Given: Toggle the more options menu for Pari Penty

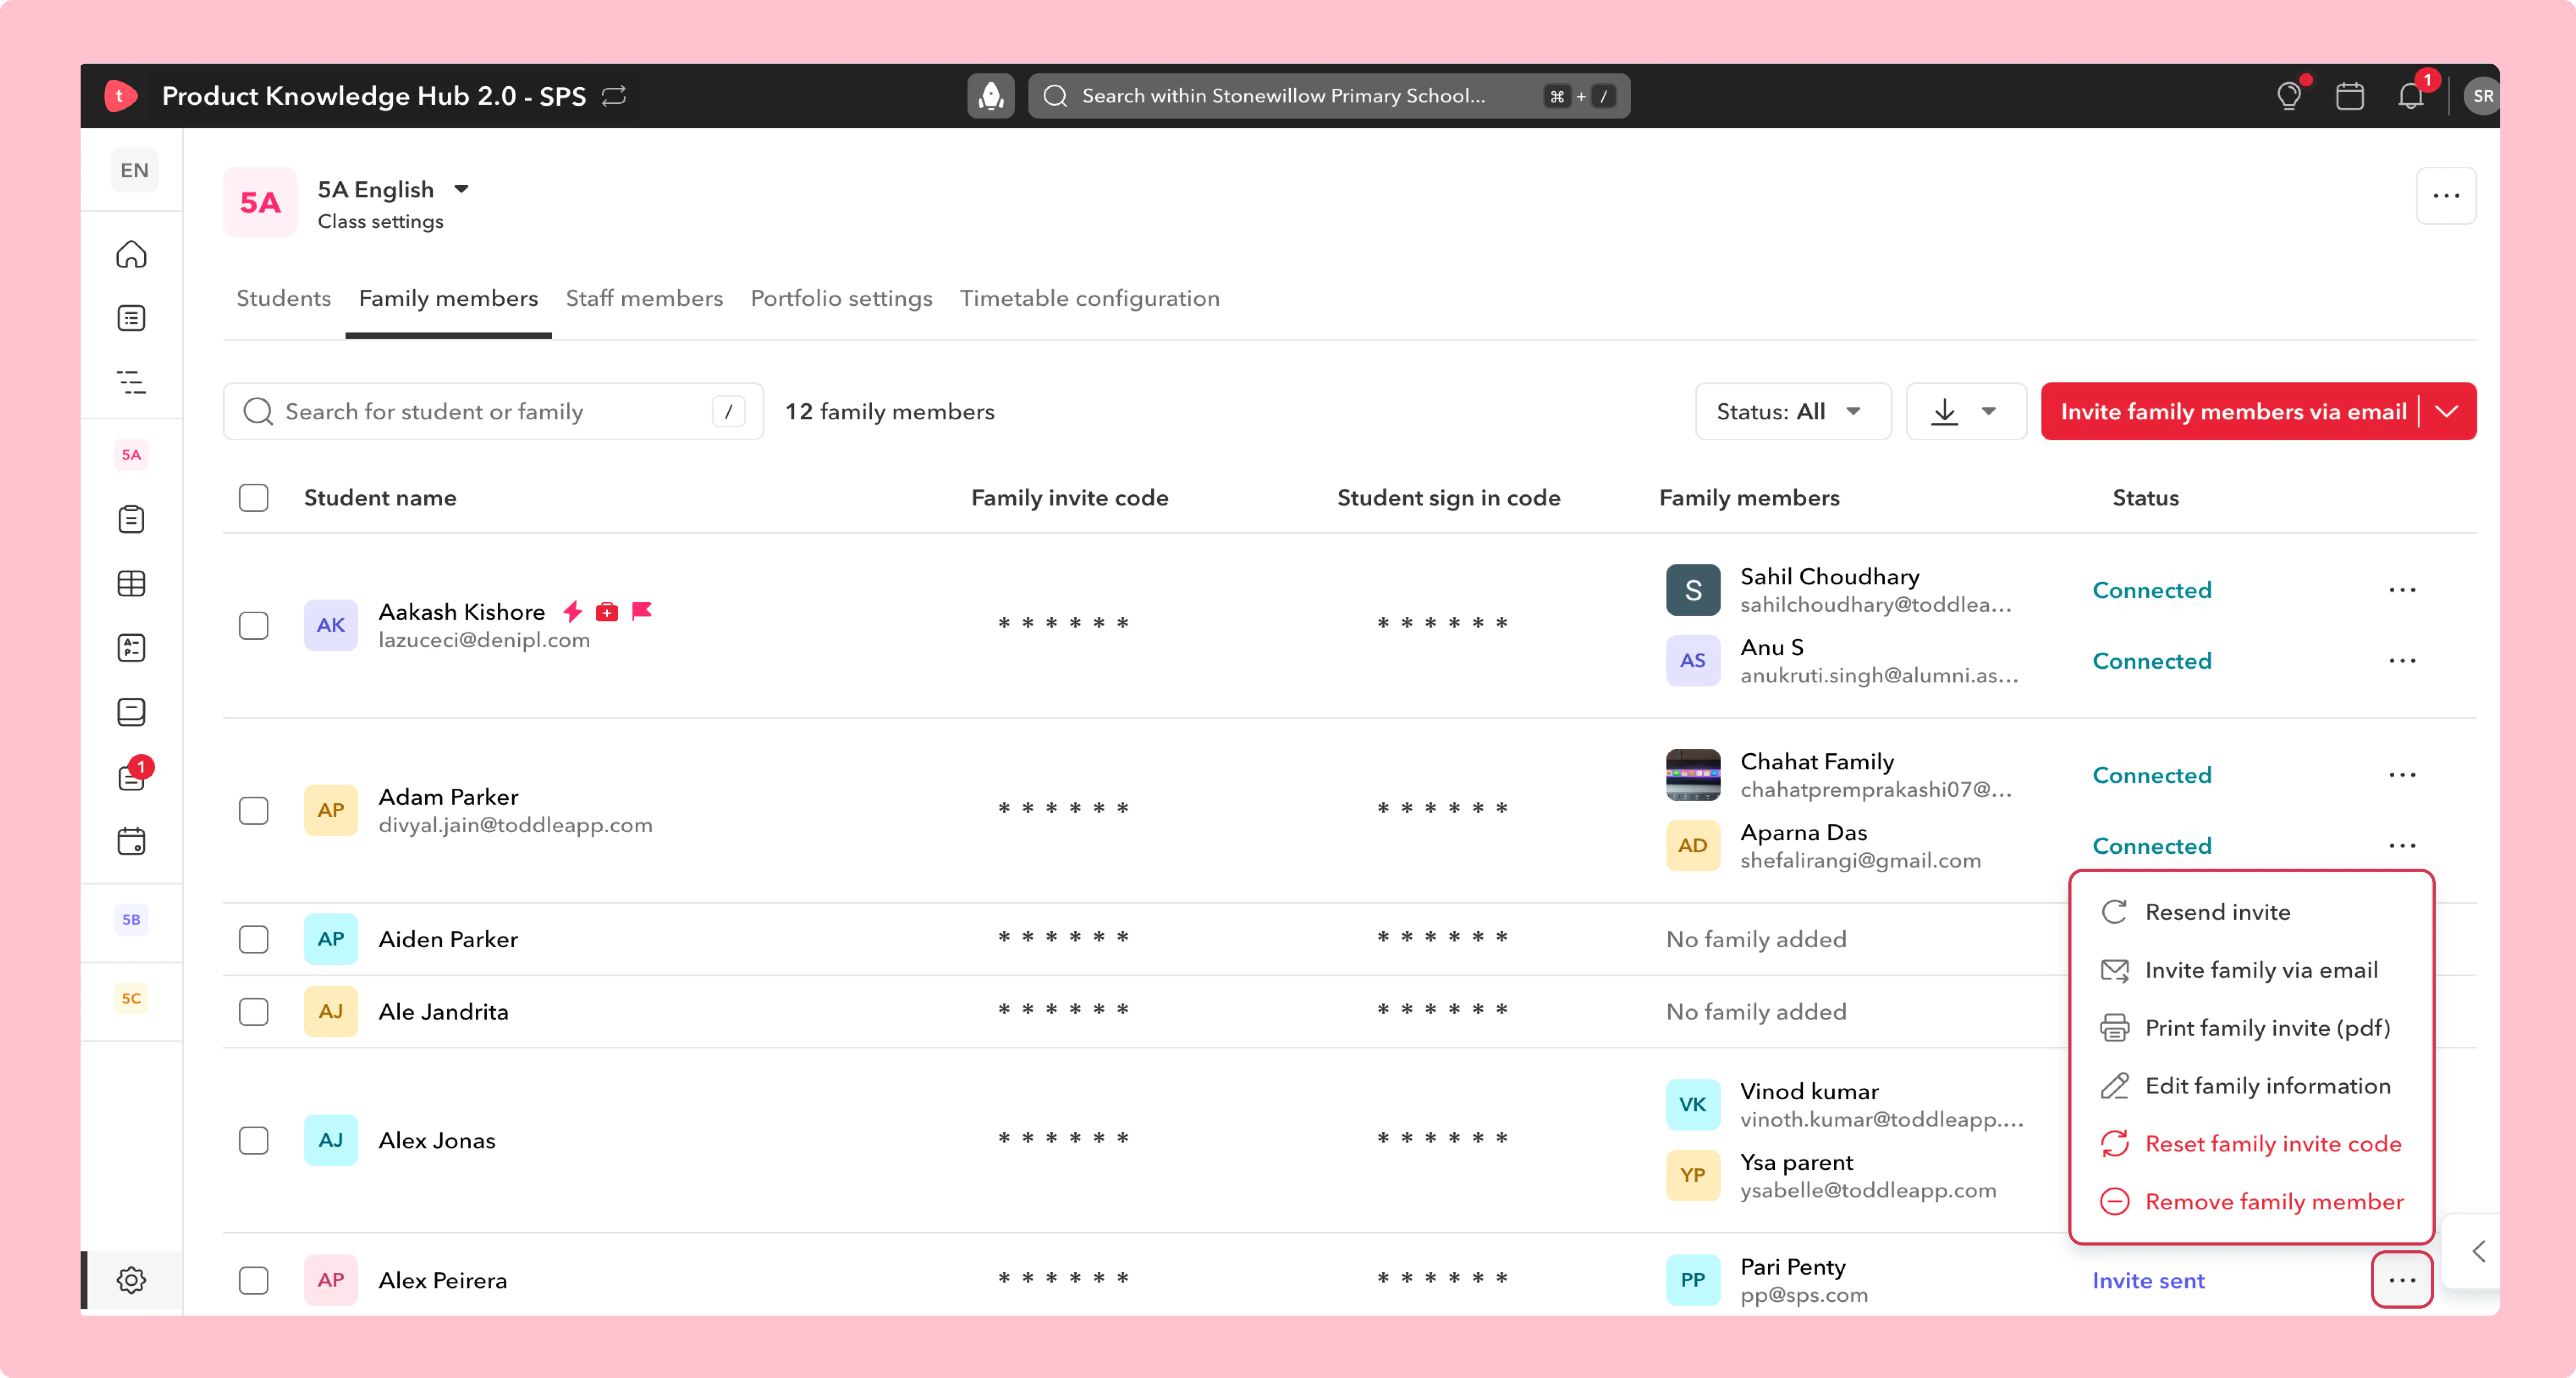Looking at the screenshot, I should (x=2402, y=1280).
